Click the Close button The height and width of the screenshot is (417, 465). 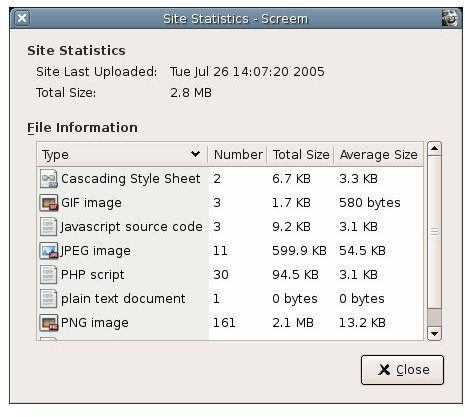(402, 370)
